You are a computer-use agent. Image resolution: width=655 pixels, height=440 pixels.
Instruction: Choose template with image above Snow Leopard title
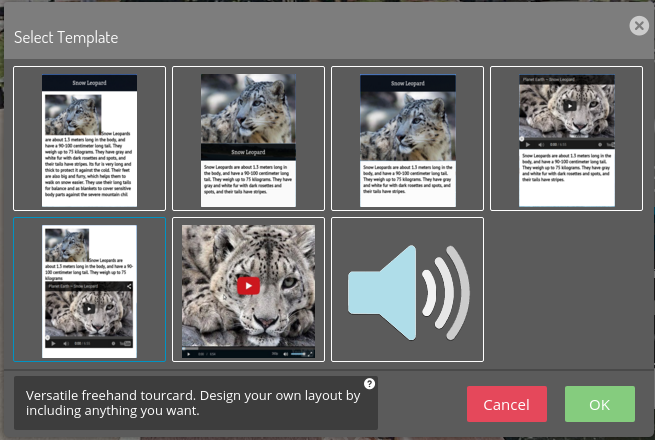(x=249, y=138)
